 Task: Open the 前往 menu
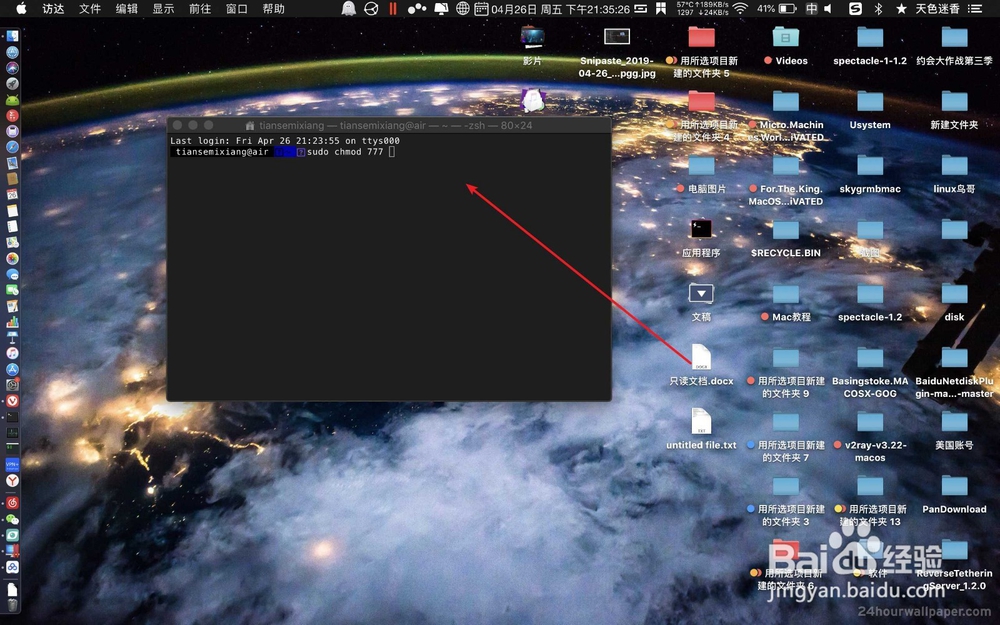tap(200, 9)
